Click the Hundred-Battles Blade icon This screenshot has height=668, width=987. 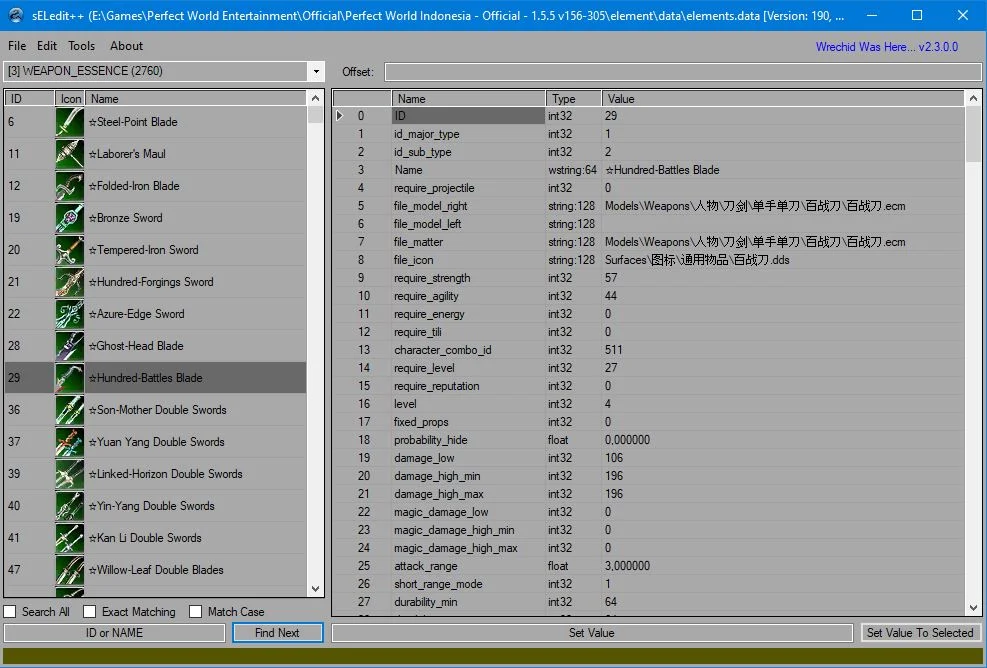coord(69,378)
